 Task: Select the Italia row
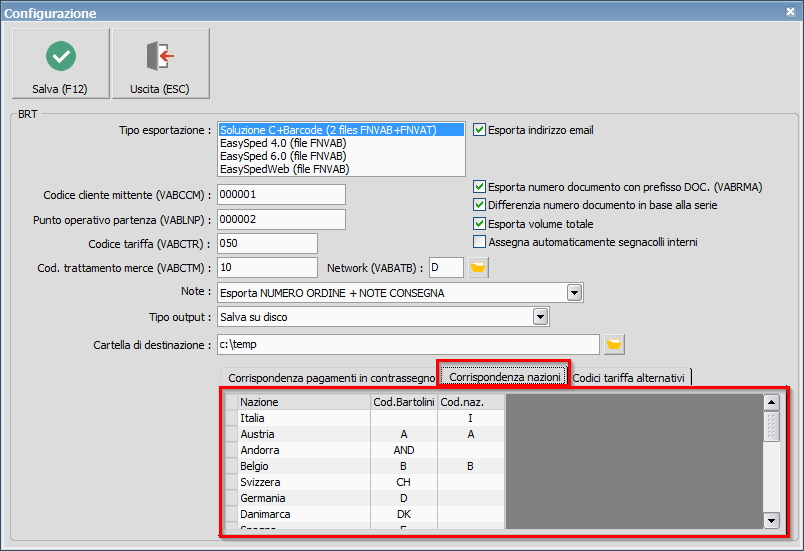365,418
